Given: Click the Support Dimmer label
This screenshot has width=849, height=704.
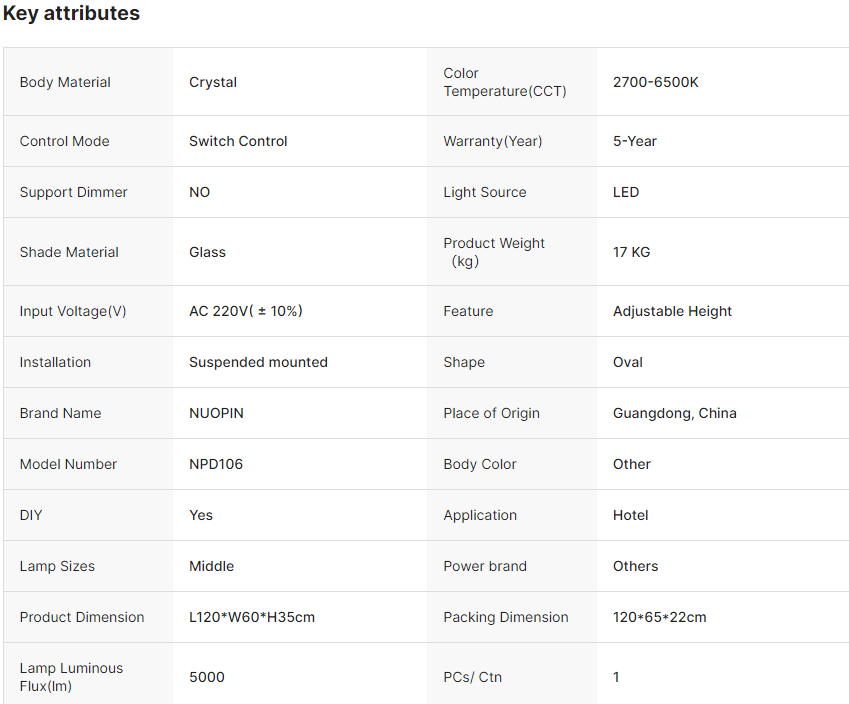Looking at the screenshot, I should point(74,192).
